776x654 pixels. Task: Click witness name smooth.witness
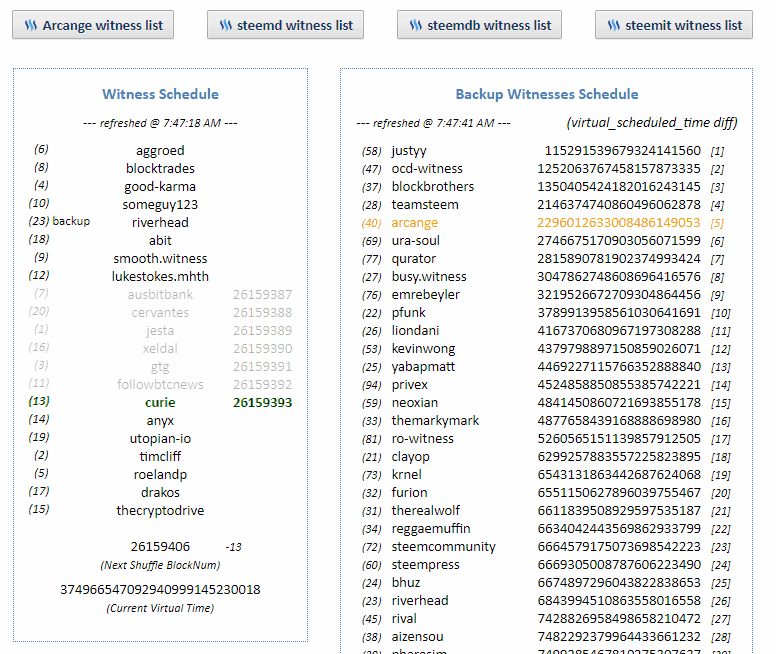(x=160, y=258)
